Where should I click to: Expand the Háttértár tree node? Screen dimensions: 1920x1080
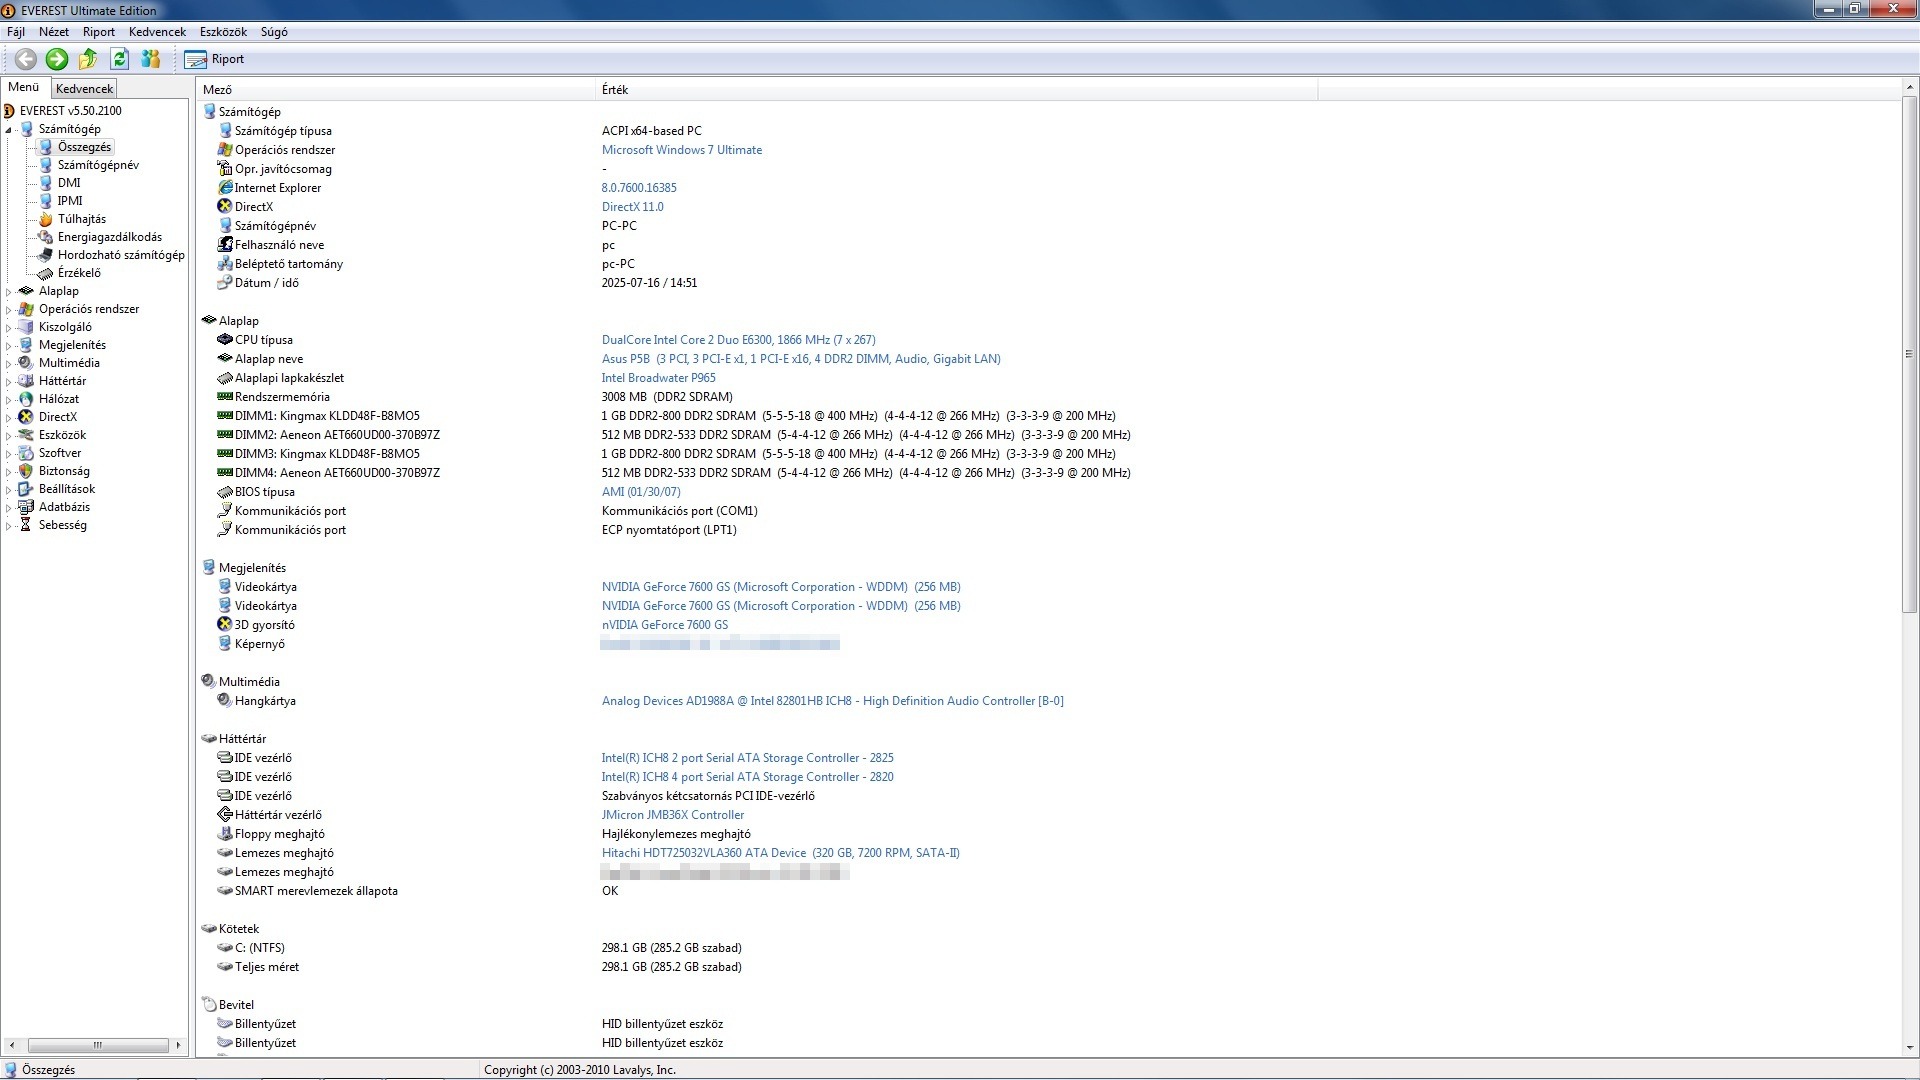(x=9, y=382)
